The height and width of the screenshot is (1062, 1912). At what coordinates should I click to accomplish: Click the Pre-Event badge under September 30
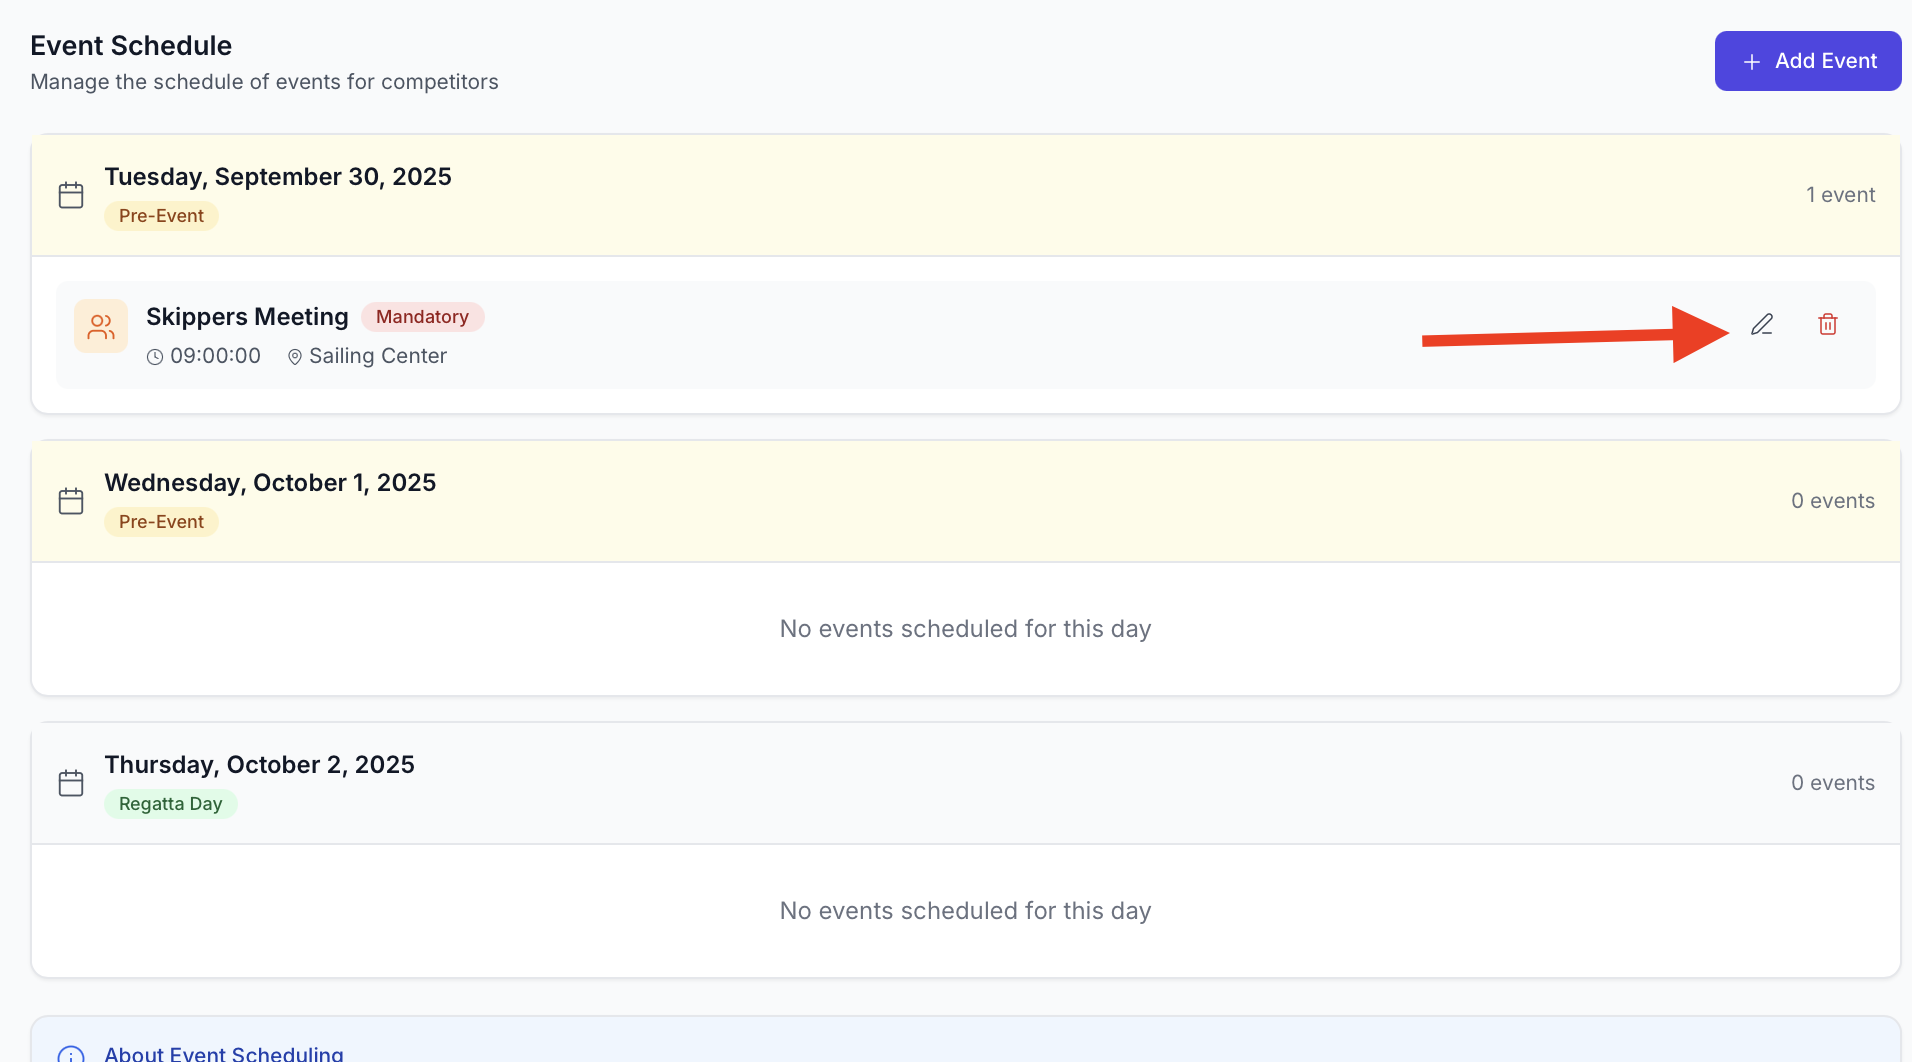click(x=161, y=215)
